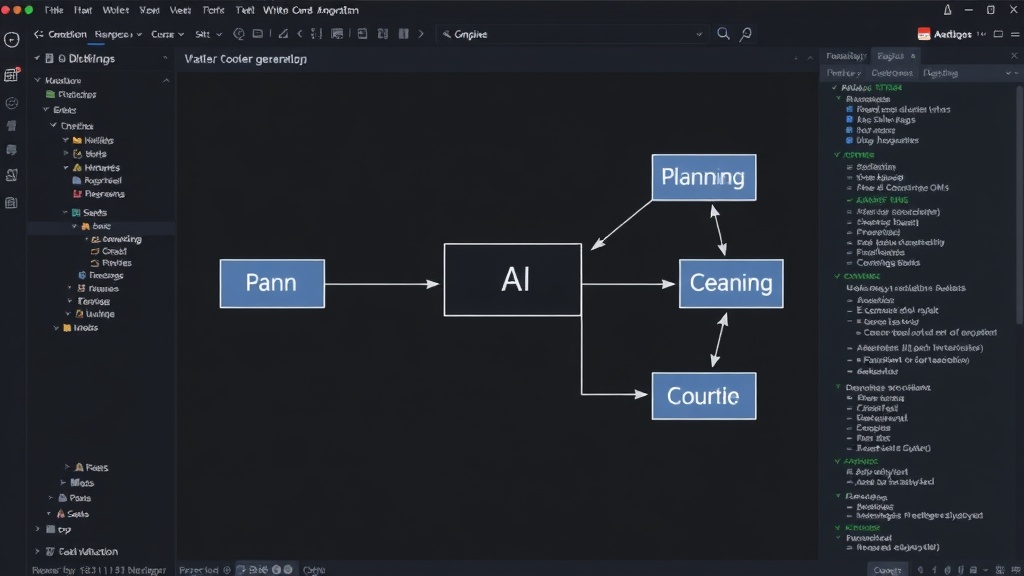Click the highlighted selected folder row in tree

(101, 226)
